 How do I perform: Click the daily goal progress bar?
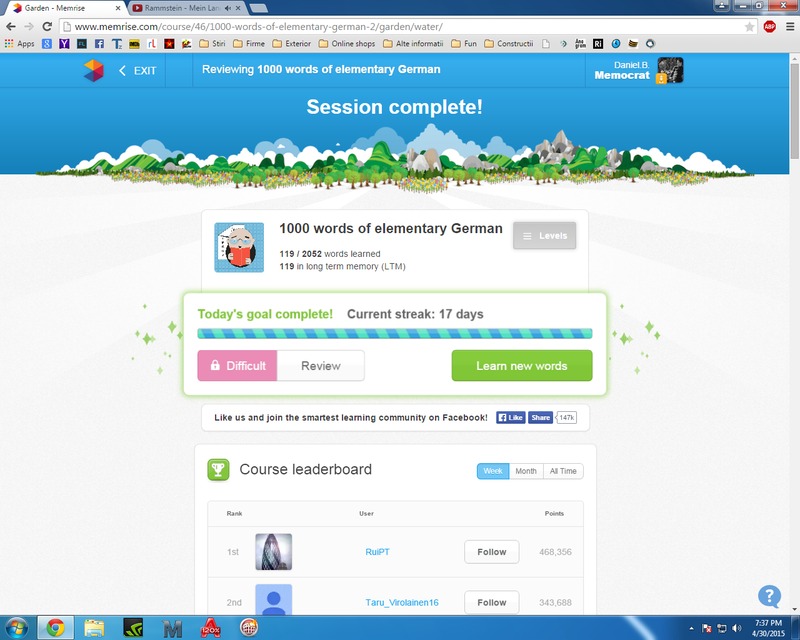pos(395,334)
